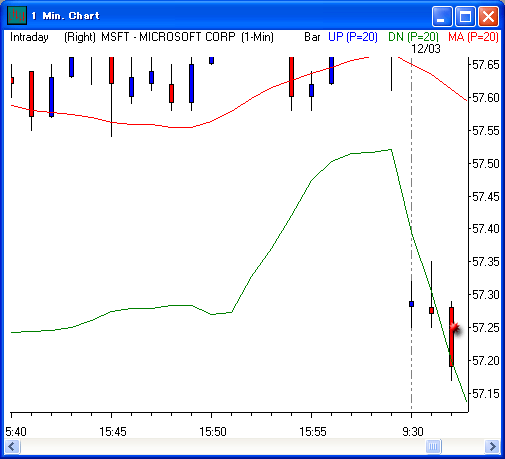Click the red star marker on last candle

pyautogui.click(x=455, y=328)
